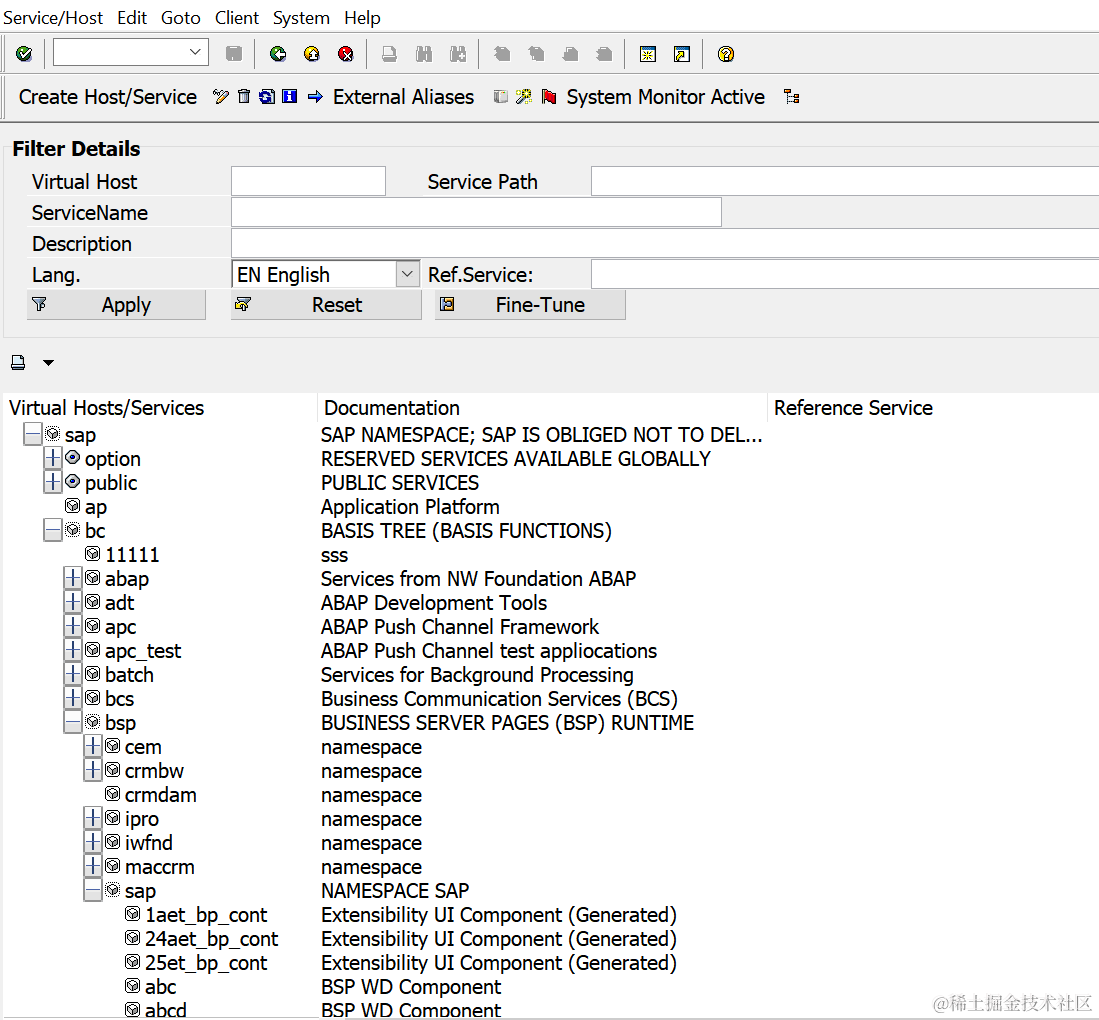Click the Save disk icon
The height and width of the screenshot is (1020, 1099).
click(233, 54)
